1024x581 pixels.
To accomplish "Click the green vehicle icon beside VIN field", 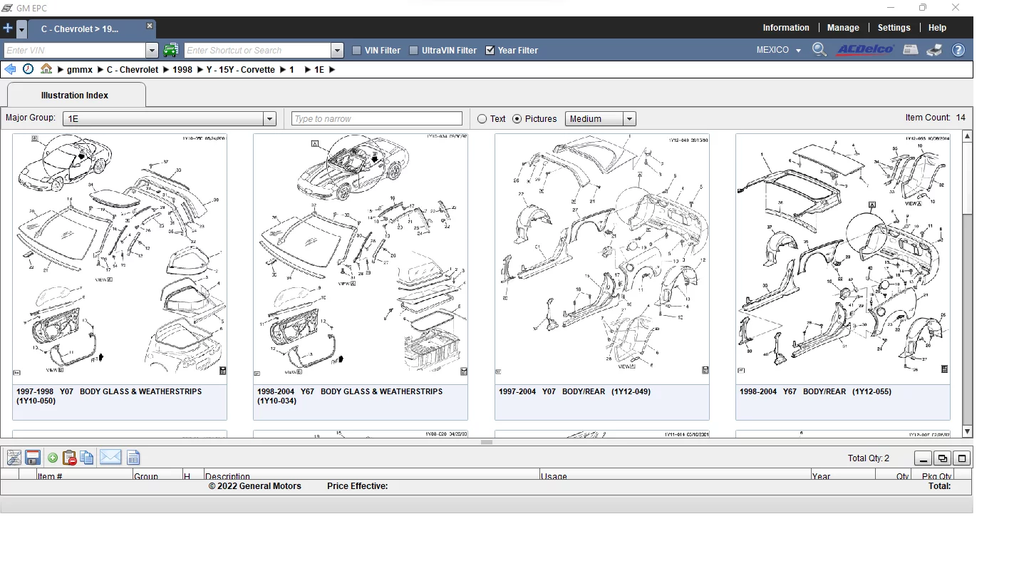I will (x=171, y=50).
